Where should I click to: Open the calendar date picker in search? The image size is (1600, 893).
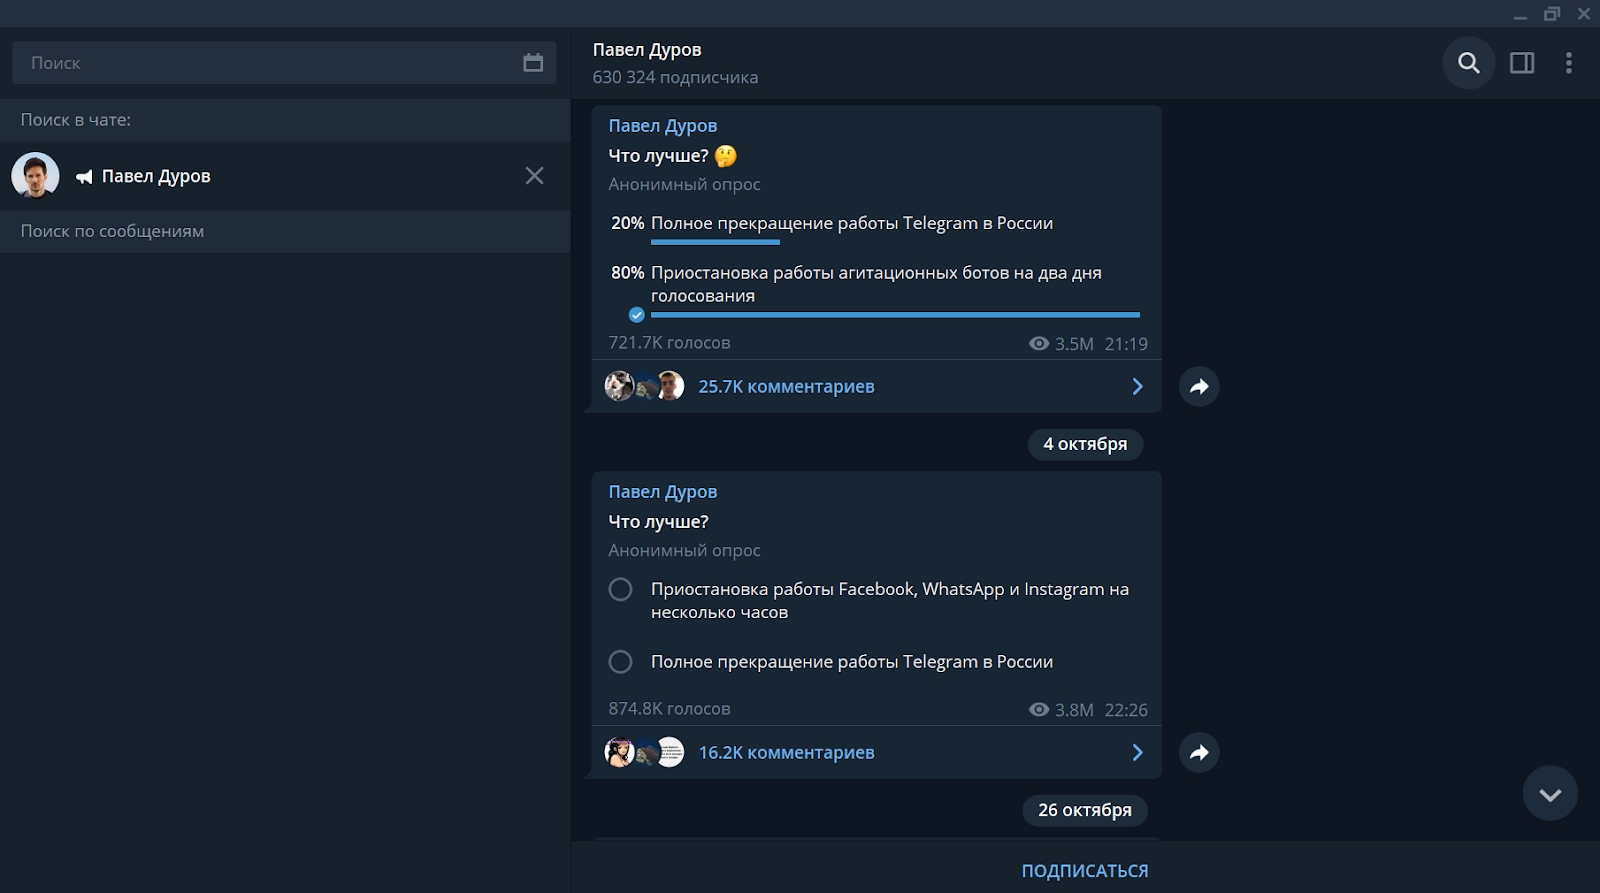click(533, 63)
